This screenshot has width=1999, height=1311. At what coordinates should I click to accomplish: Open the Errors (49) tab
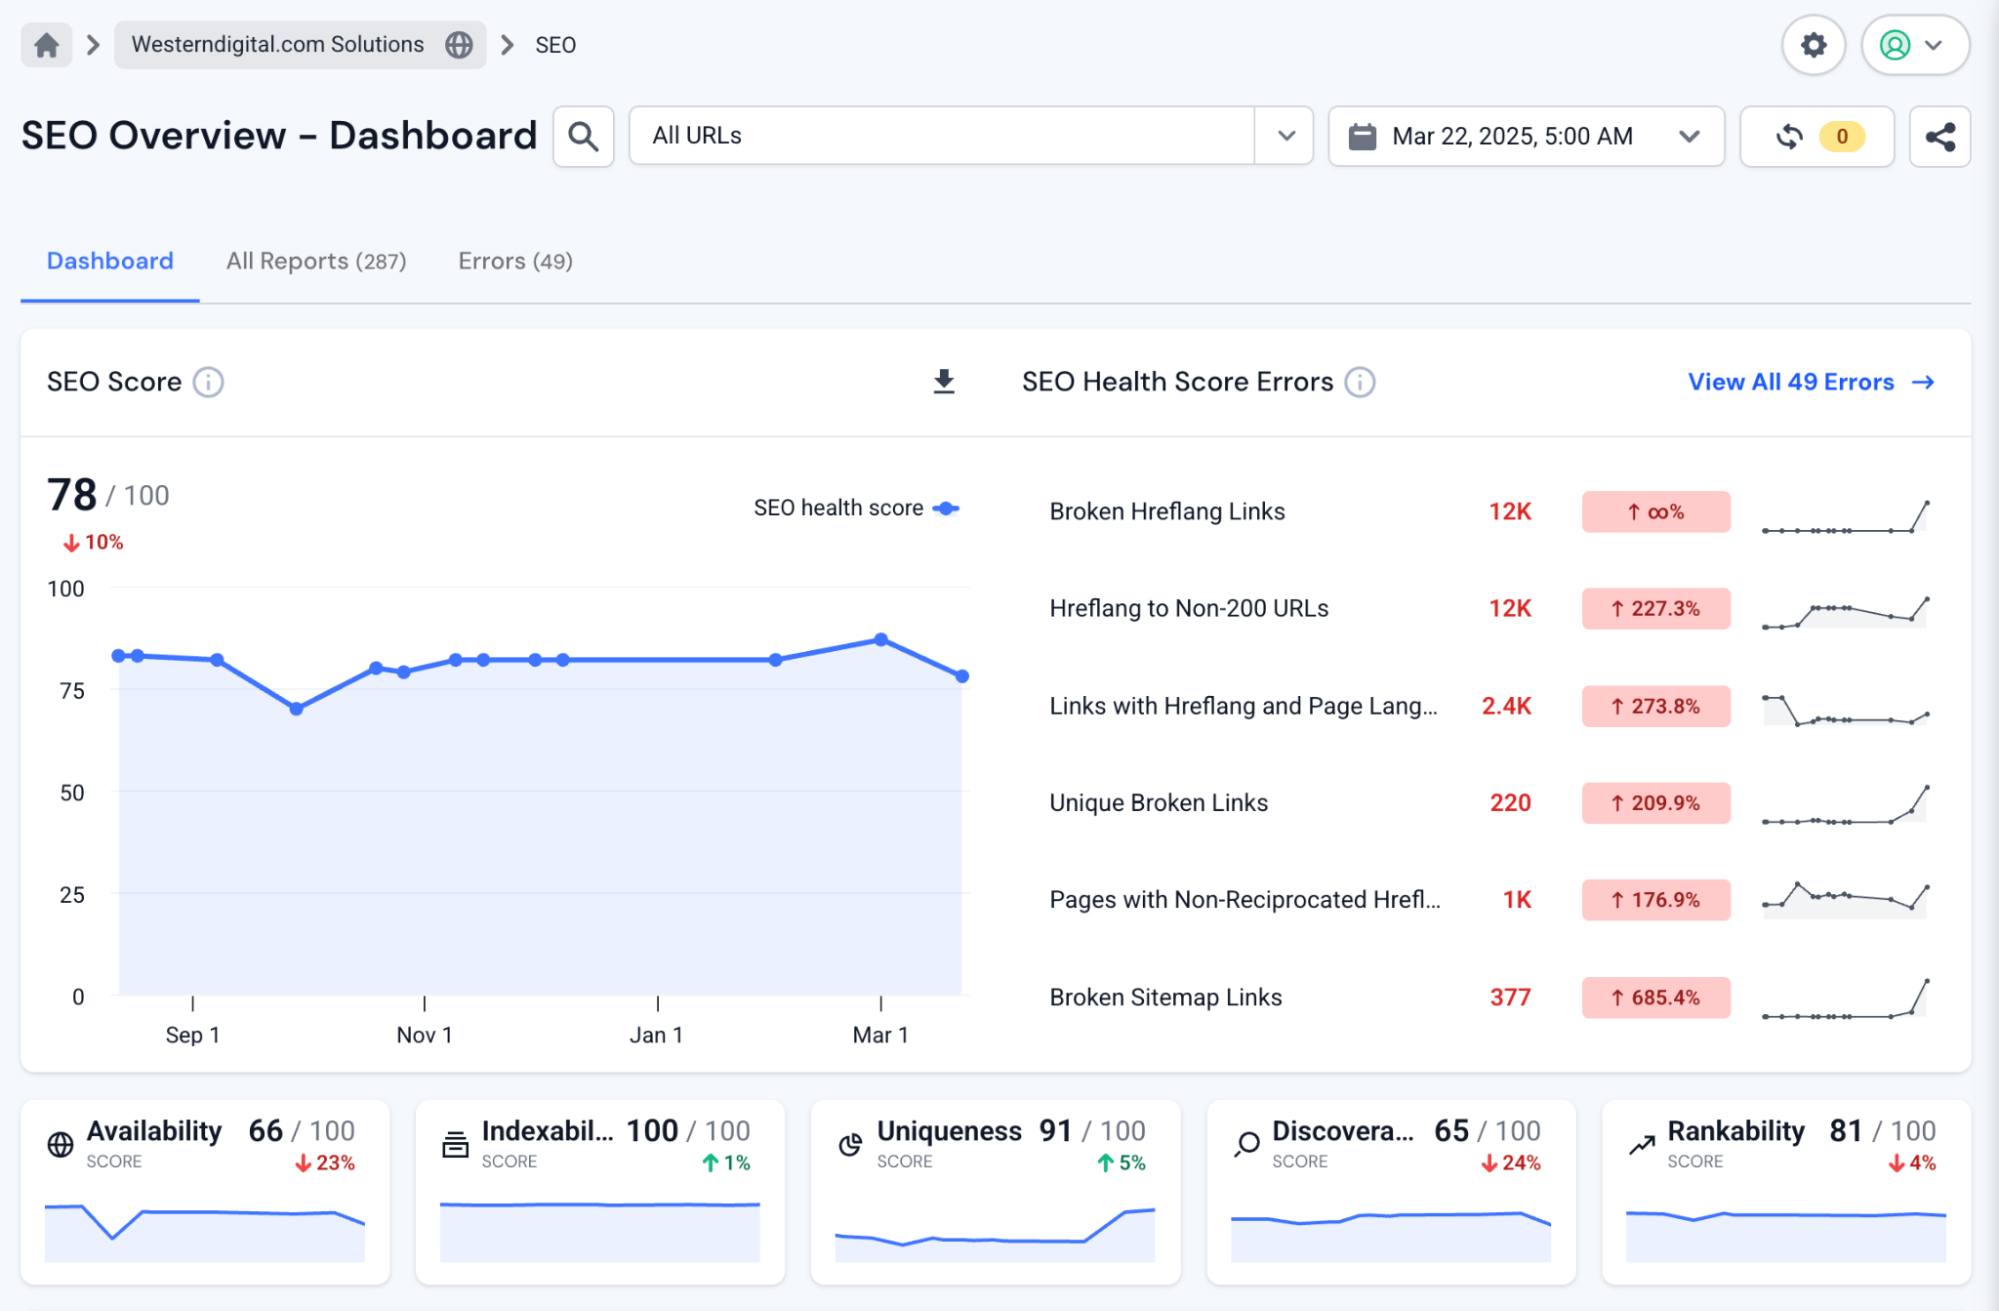(515, 261)
